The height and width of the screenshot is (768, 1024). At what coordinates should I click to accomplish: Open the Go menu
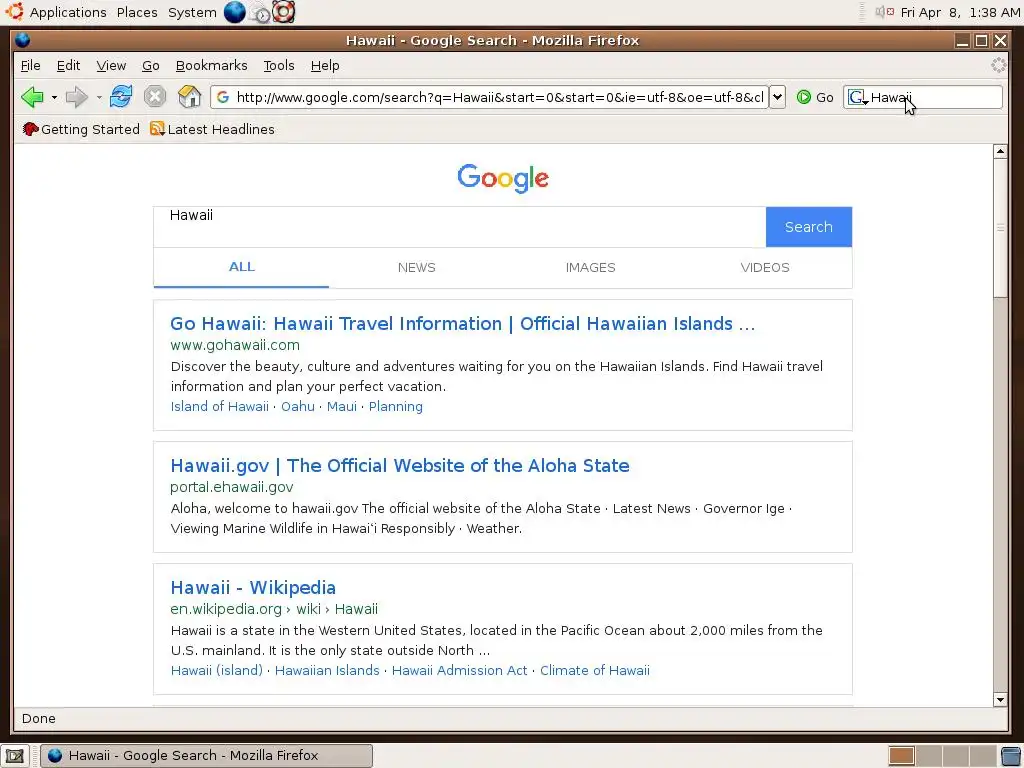pyautogui.click(x=151, y=65)
